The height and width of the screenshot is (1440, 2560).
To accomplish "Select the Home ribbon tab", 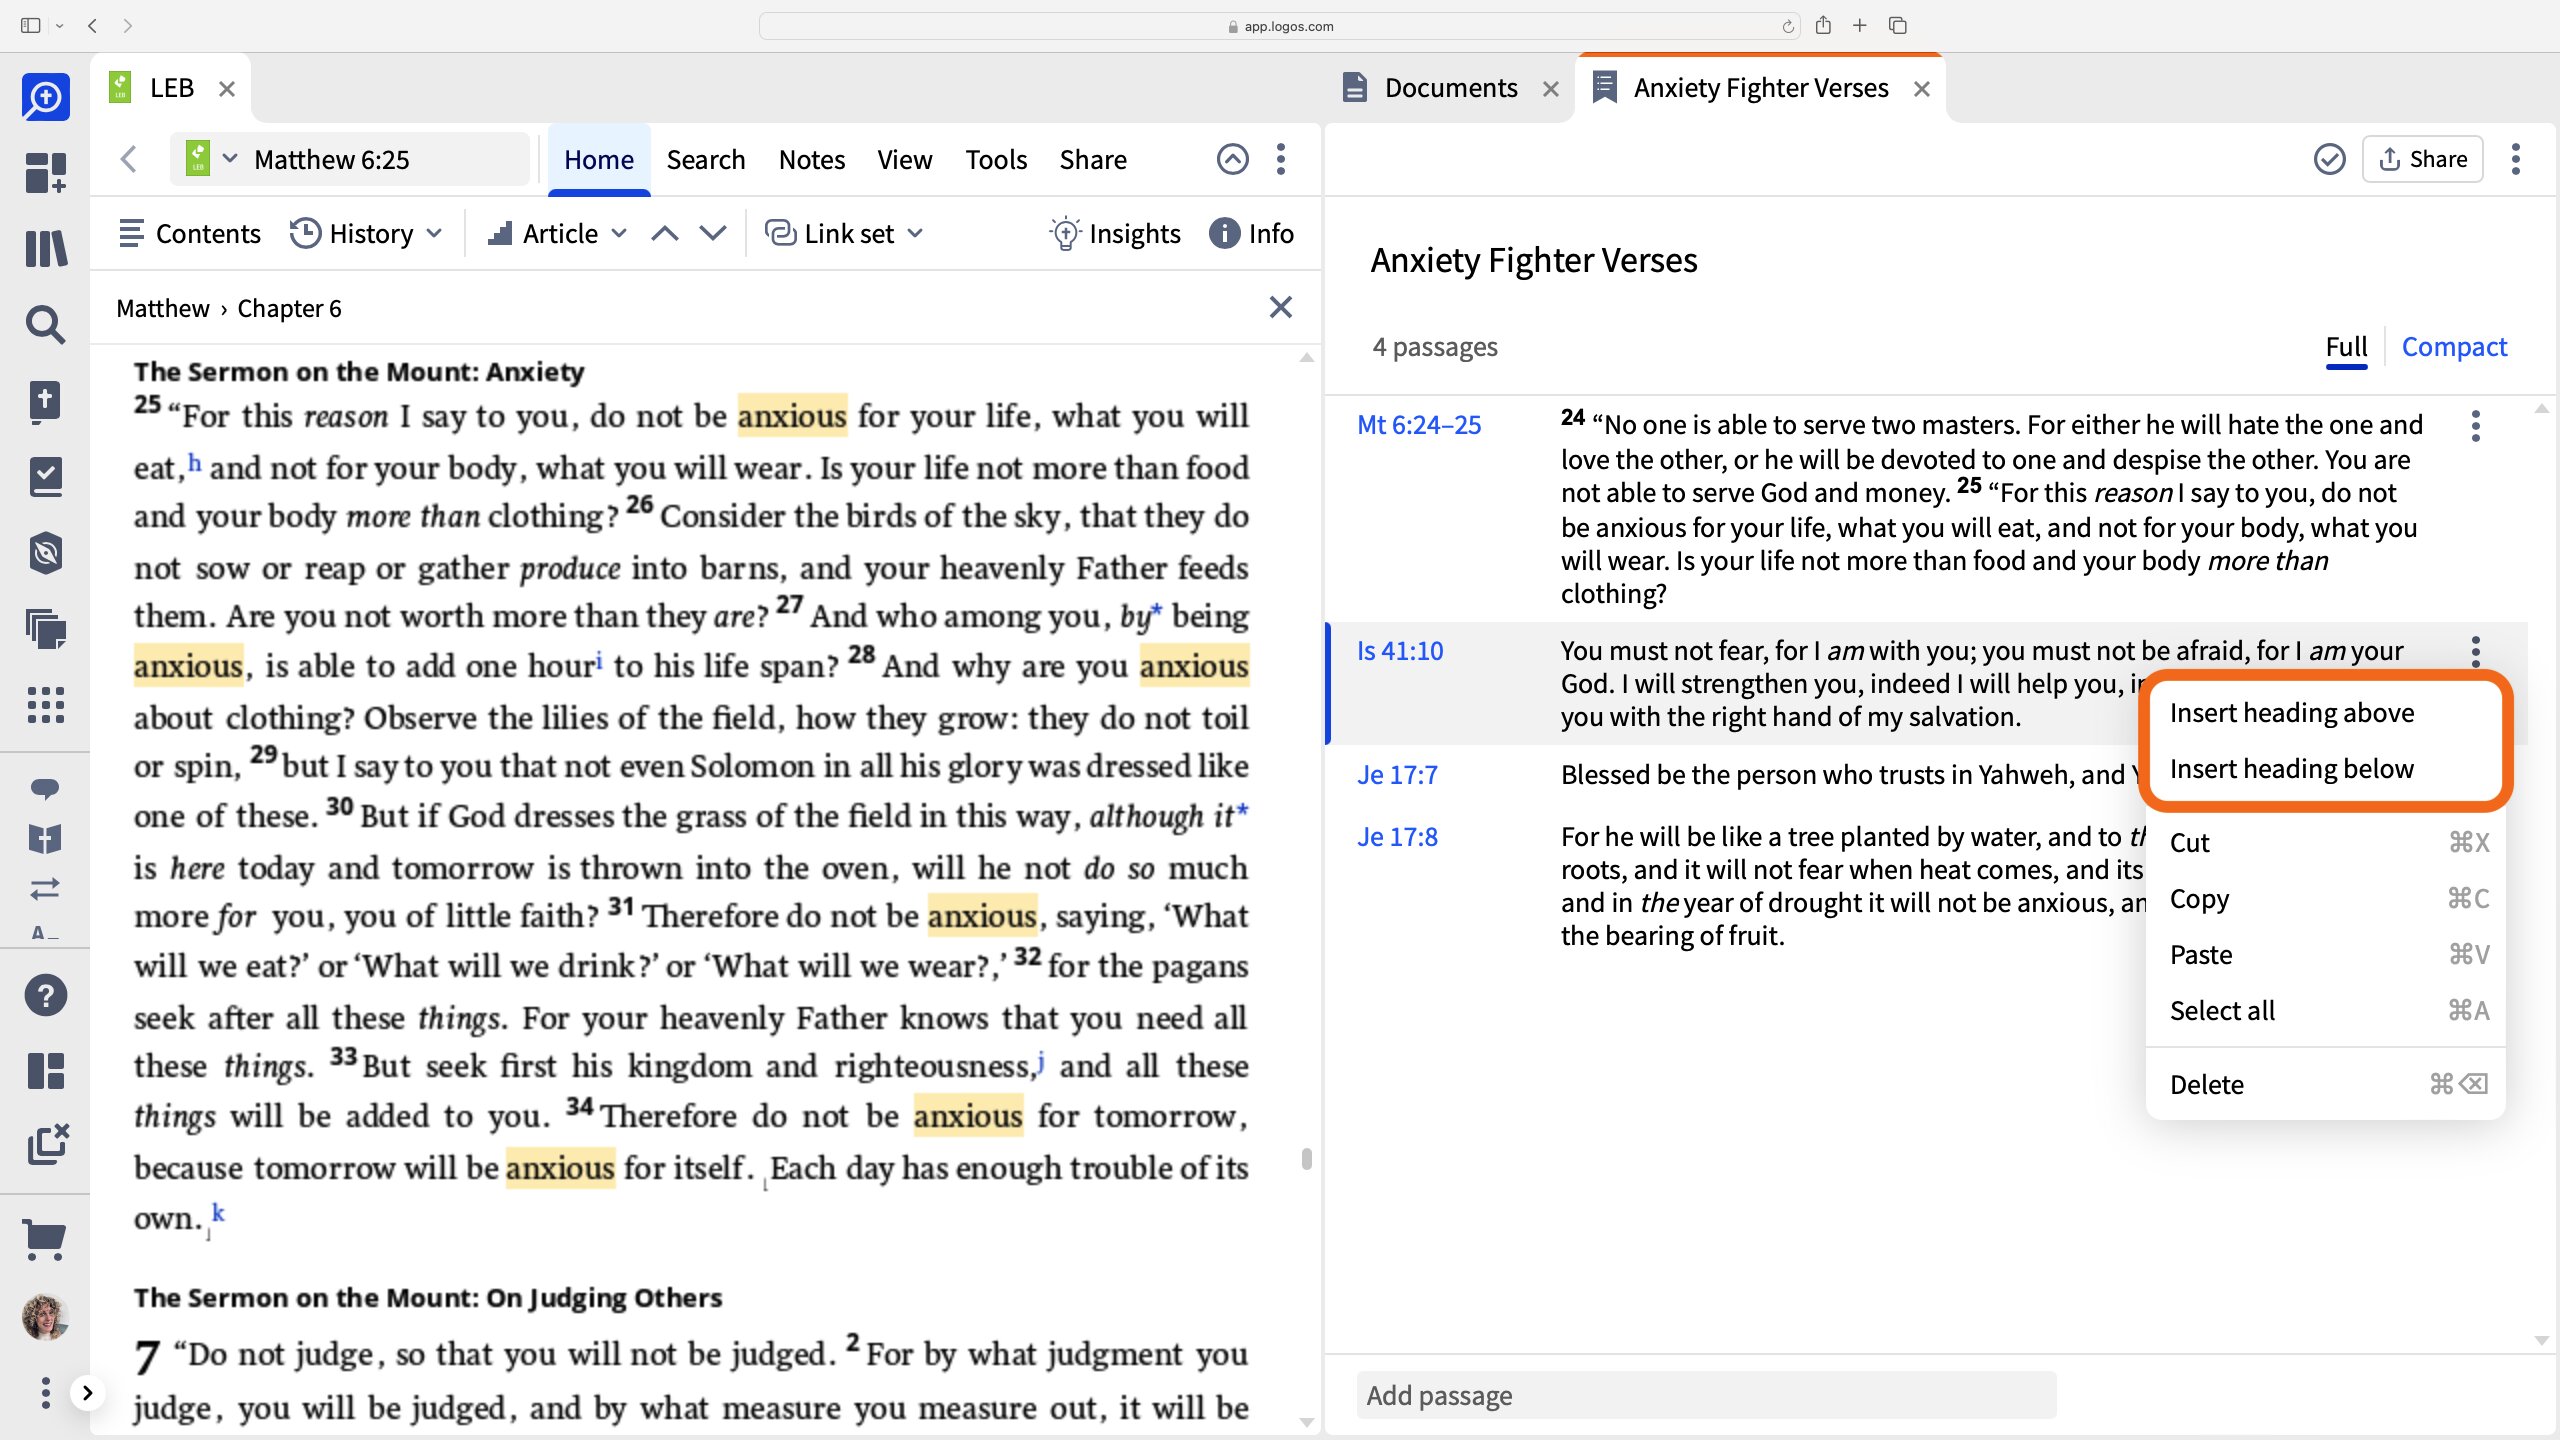I will tap(599, 160).
